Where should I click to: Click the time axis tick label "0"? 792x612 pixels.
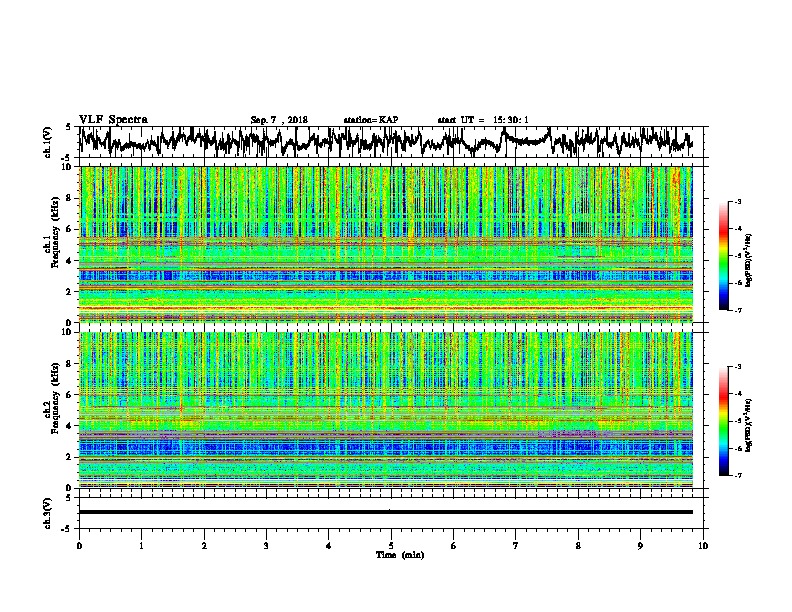[x=79, y=546]
